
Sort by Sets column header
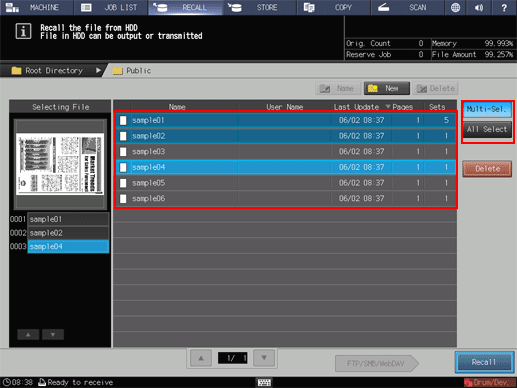tap(437, 107)
